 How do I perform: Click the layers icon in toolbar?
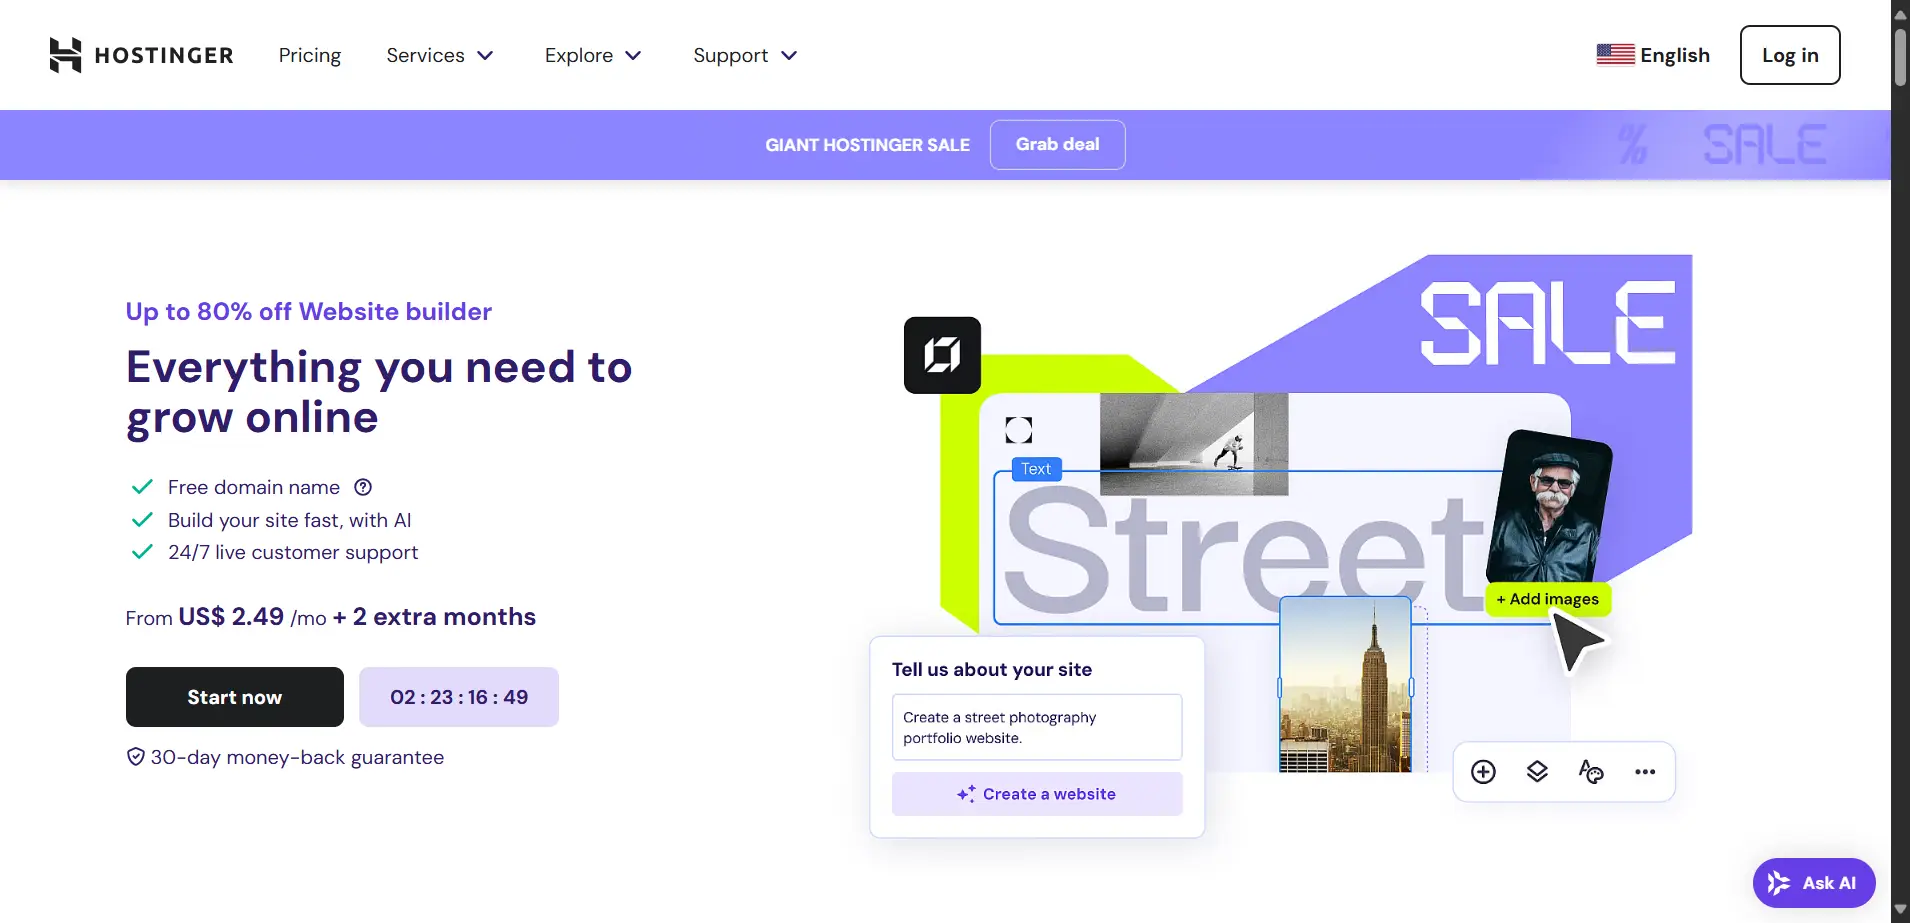(x=1537, y=772)
